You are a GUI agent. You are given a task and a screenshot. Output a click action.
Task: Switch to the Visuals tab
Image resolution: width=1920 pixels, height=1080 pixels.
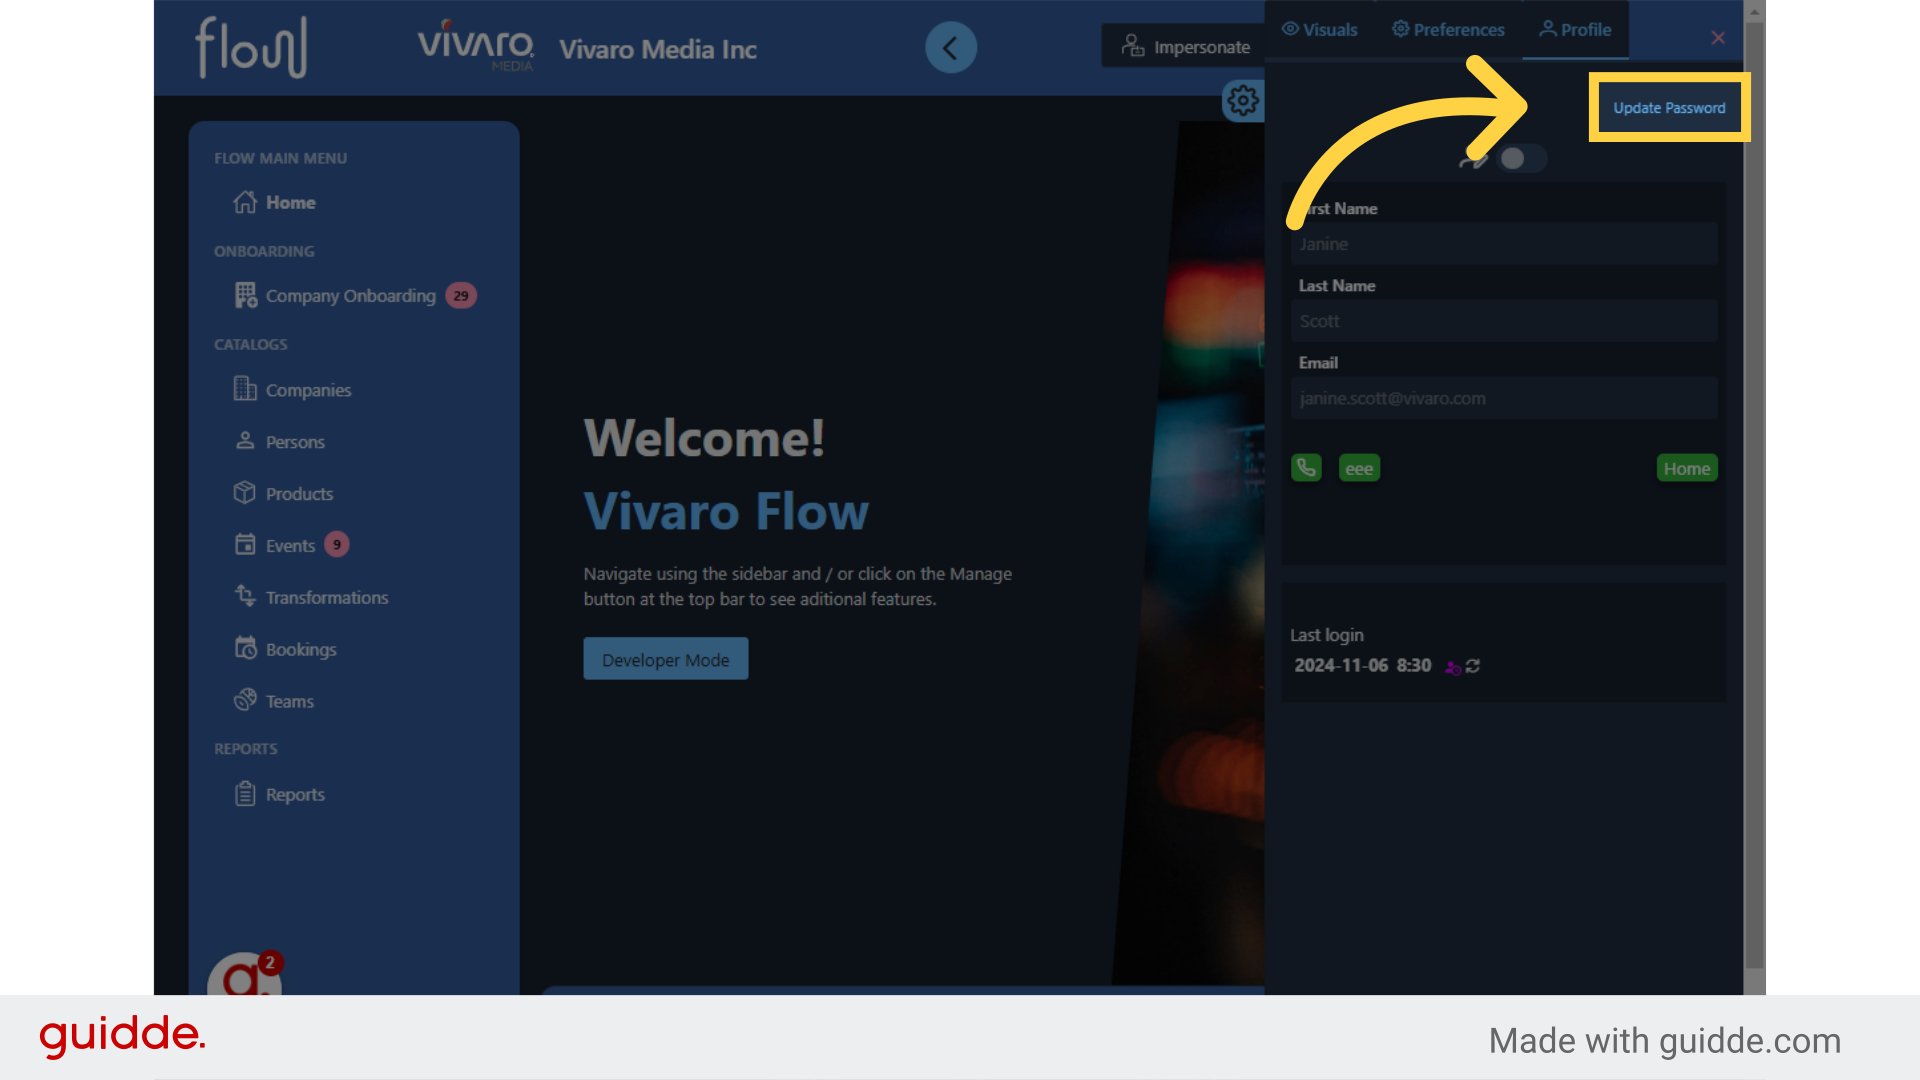(x=1319, y=30)
